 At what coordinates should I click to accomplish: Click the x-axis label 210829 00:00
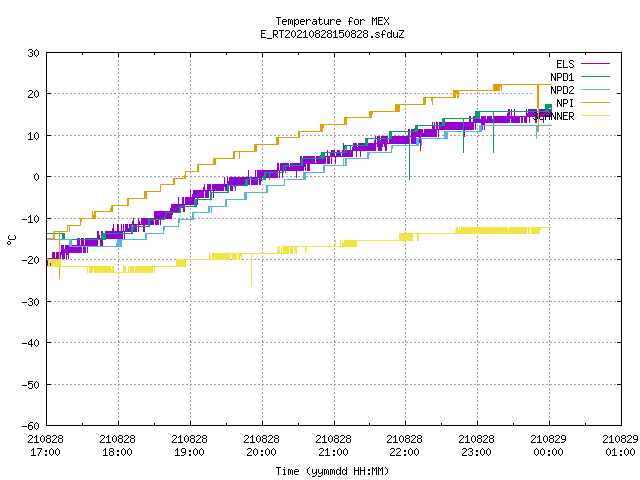(548, 446)
